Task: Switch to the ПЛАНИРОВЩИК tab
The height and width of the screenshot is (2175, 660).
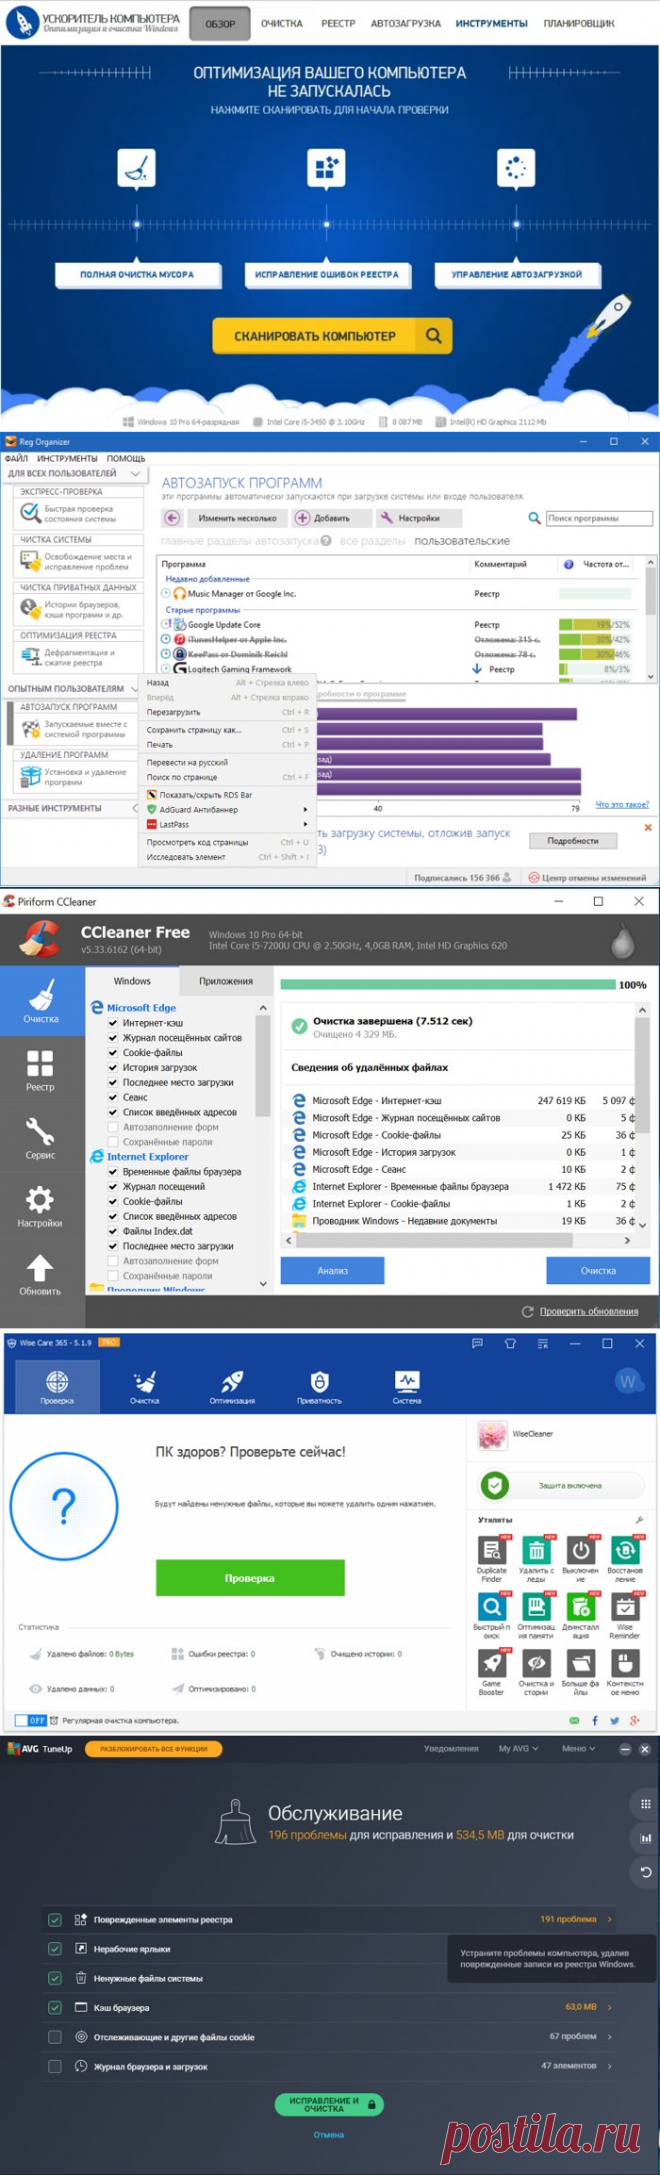Action: (579, 23)
